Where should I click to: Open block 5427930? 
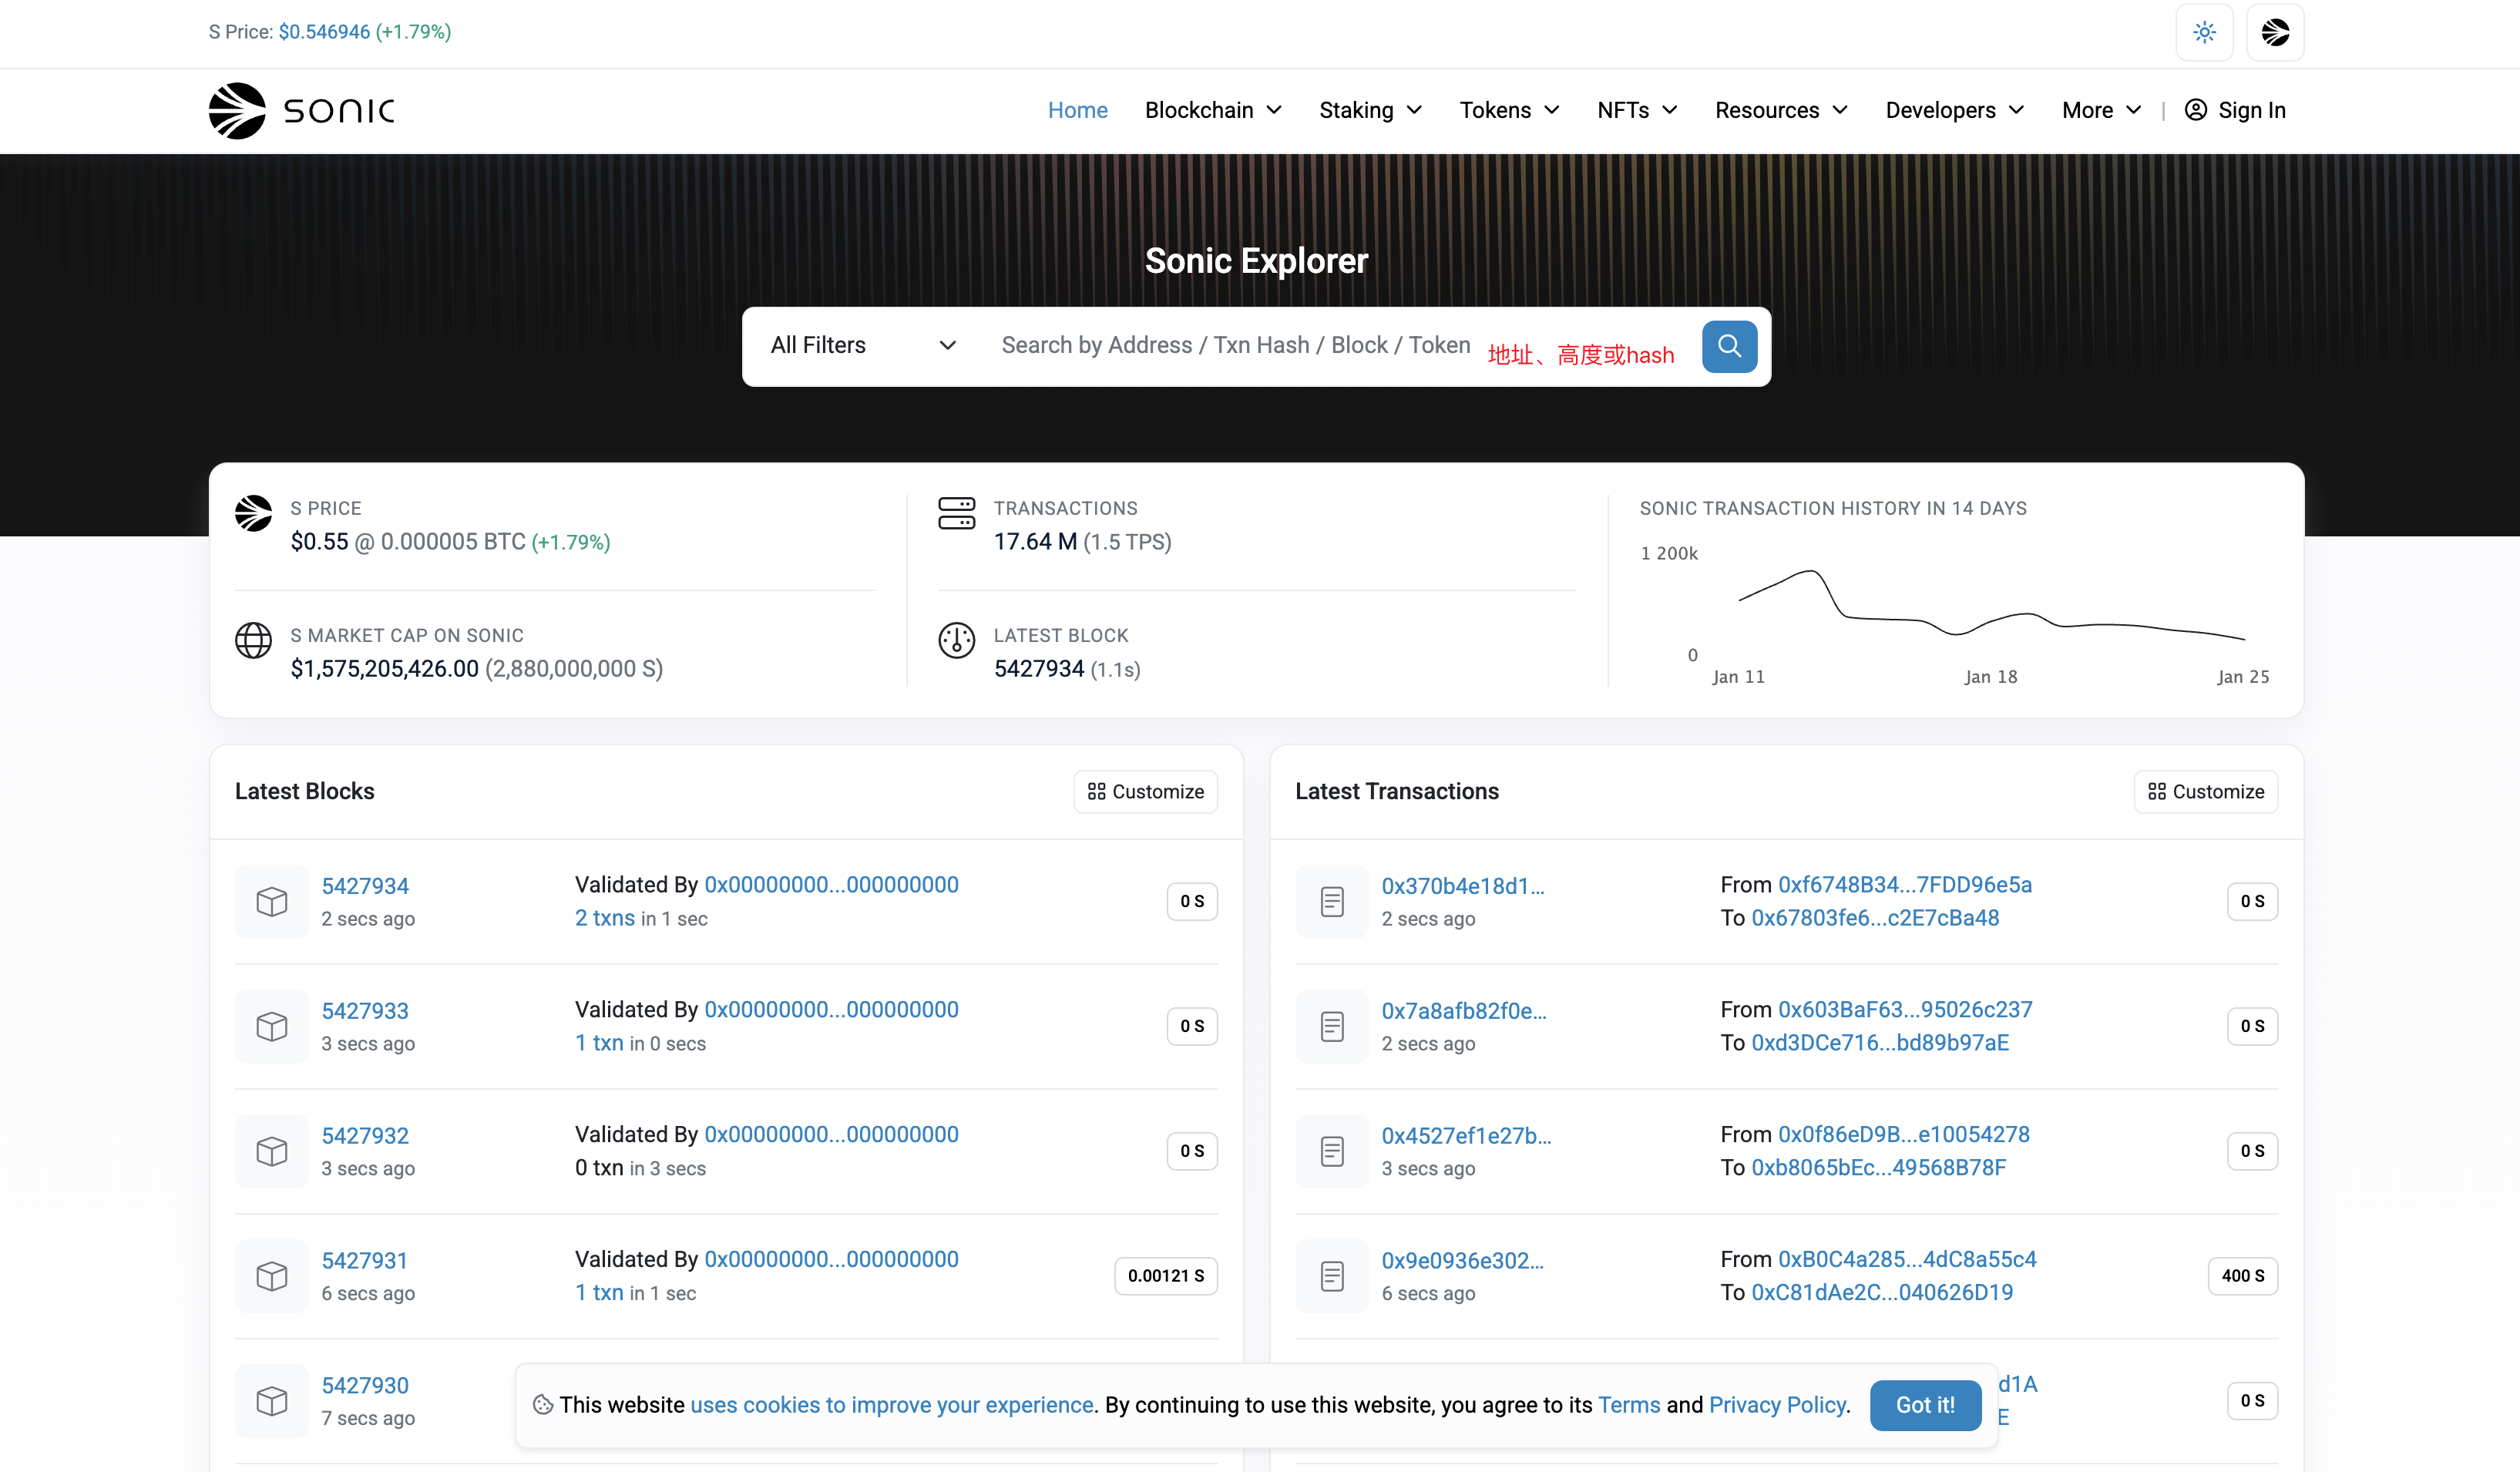tap(365, 1386)
